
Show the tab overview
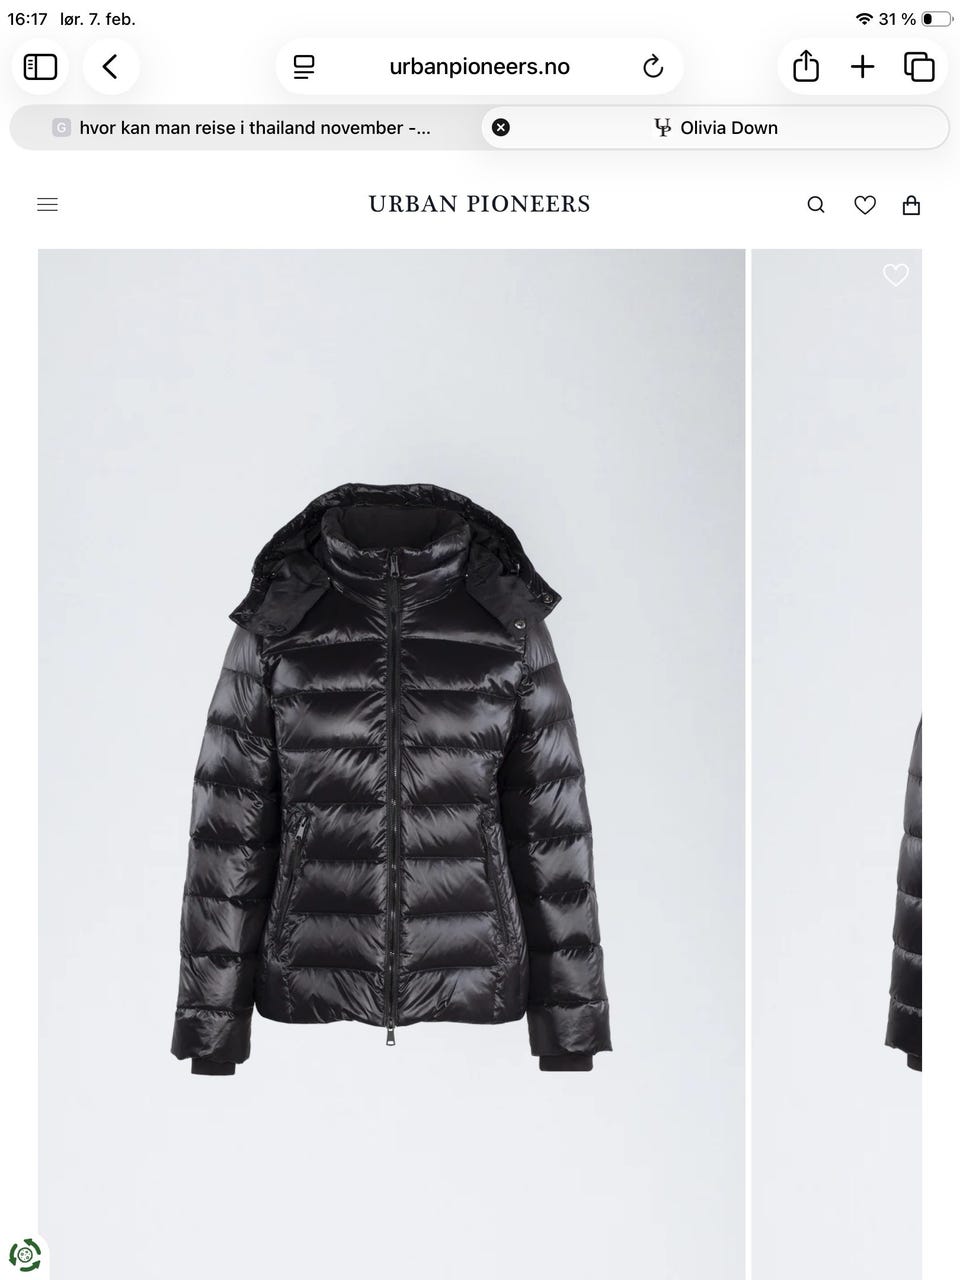click(x=919, y=67)
